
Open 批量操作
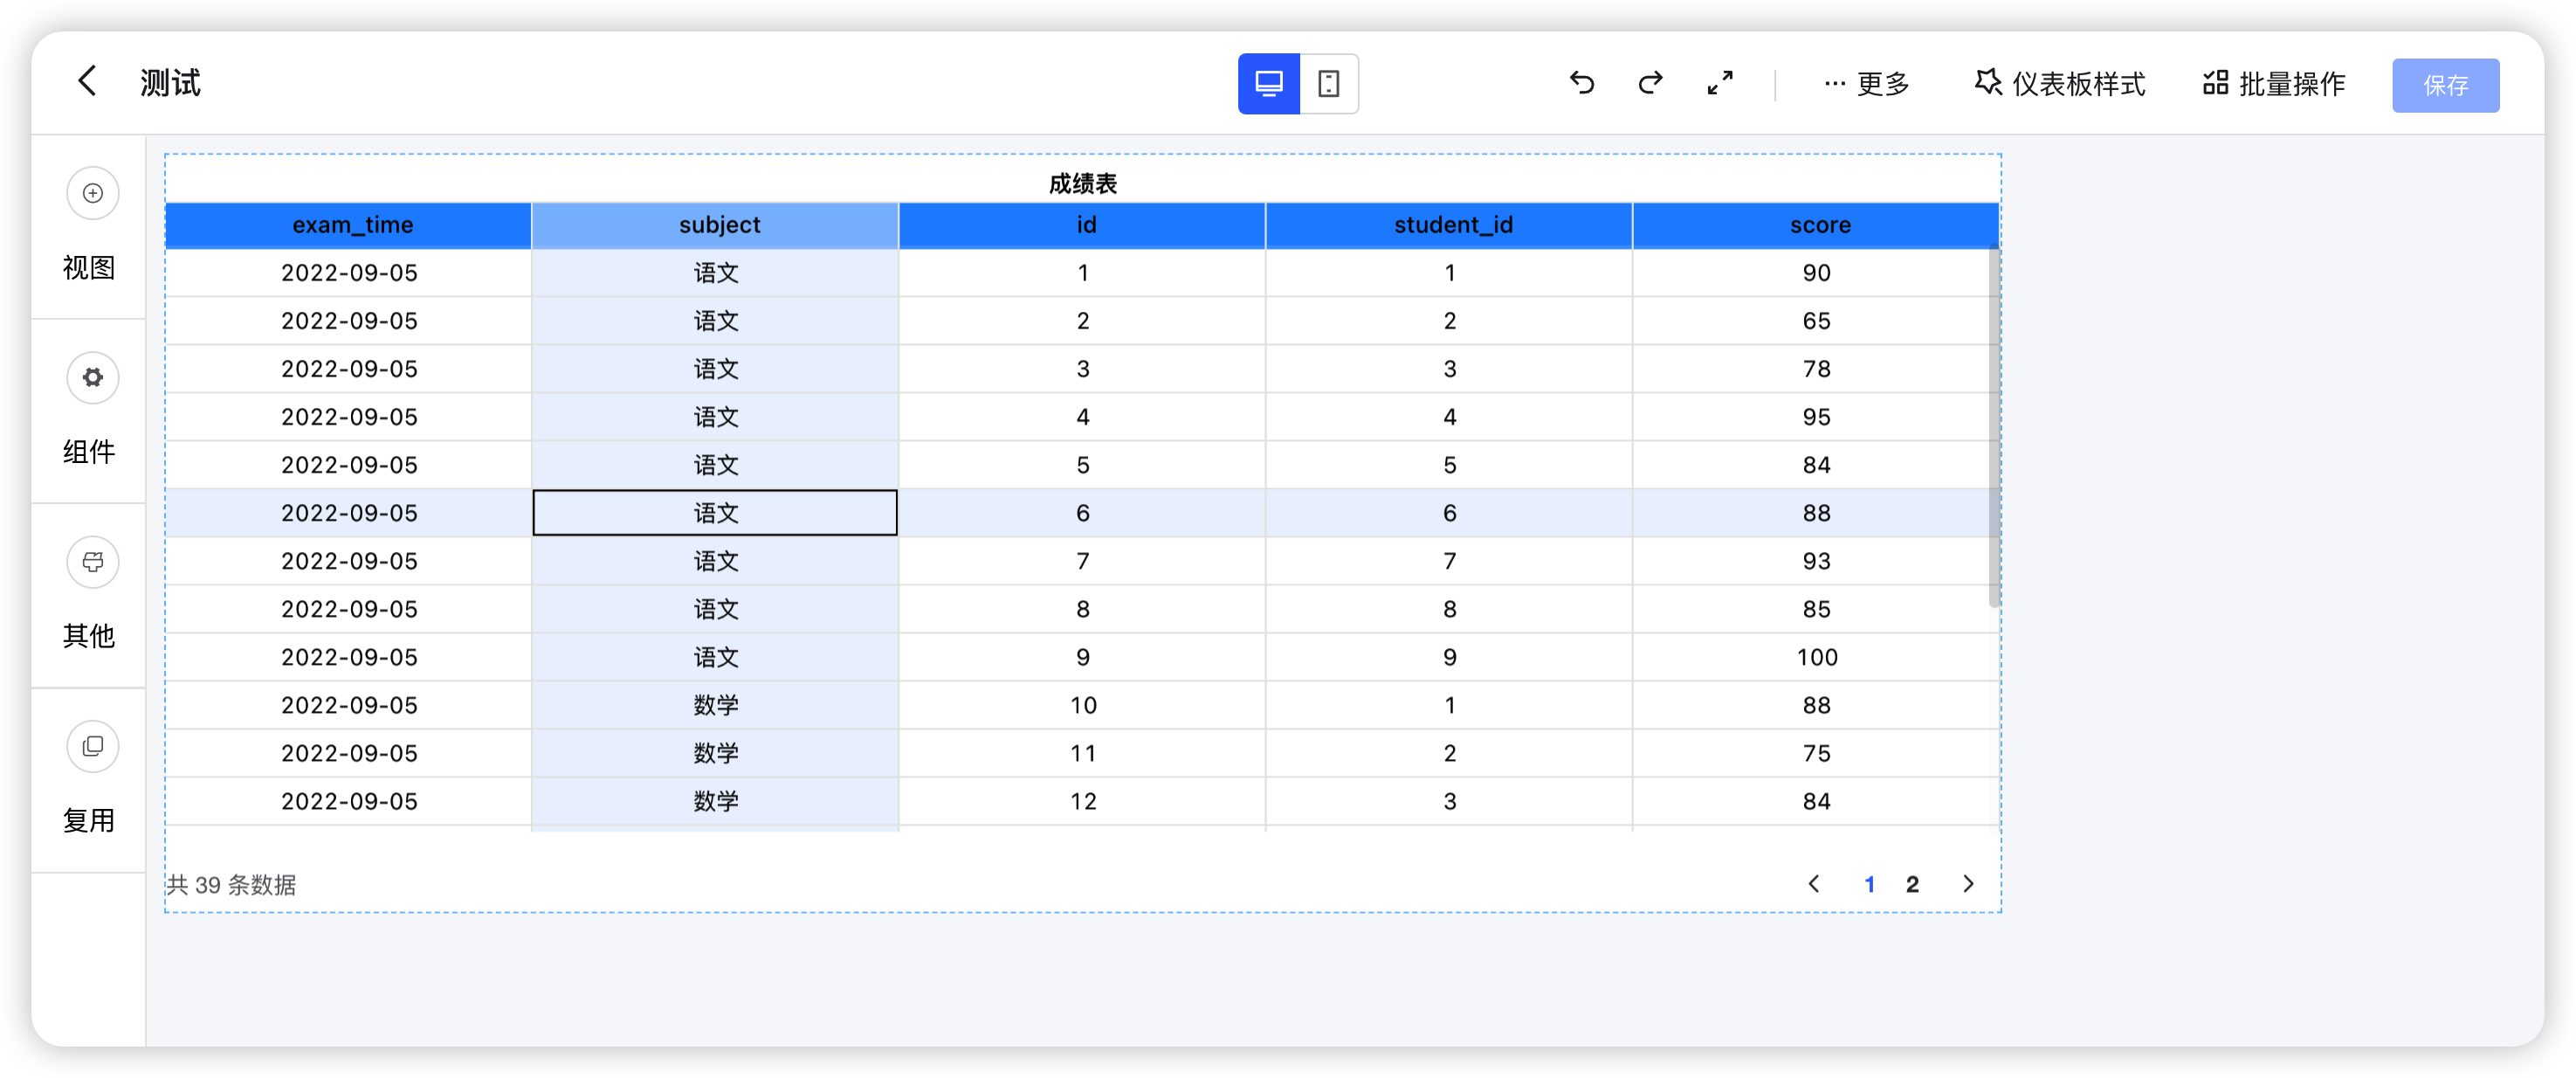pos(2274,84)
